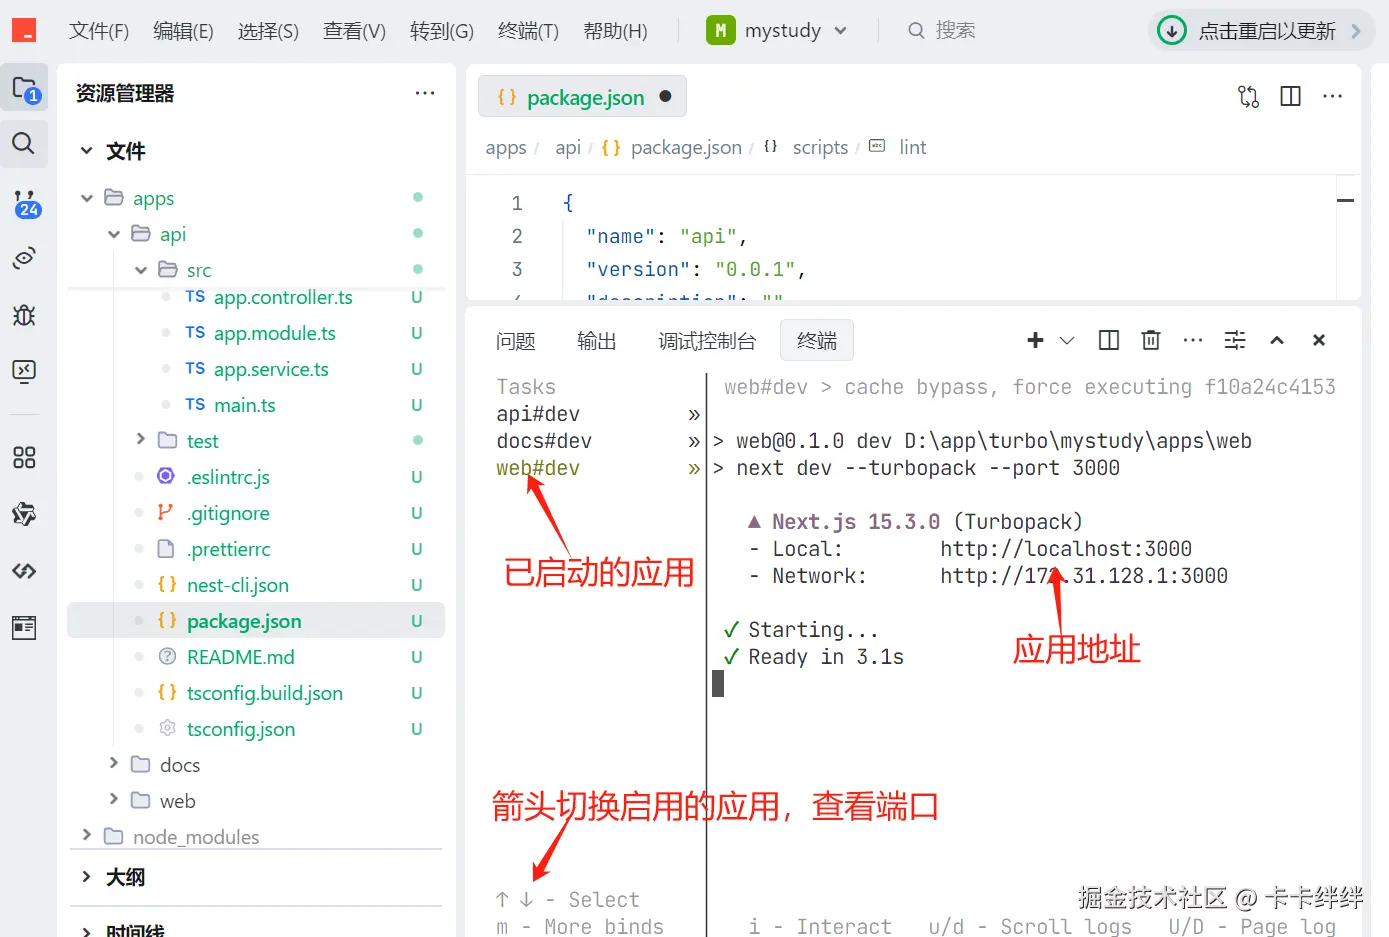Maximize the terminal panel with up chevron
This screenshot has width=1389, height=937.
pos(1277,340)
